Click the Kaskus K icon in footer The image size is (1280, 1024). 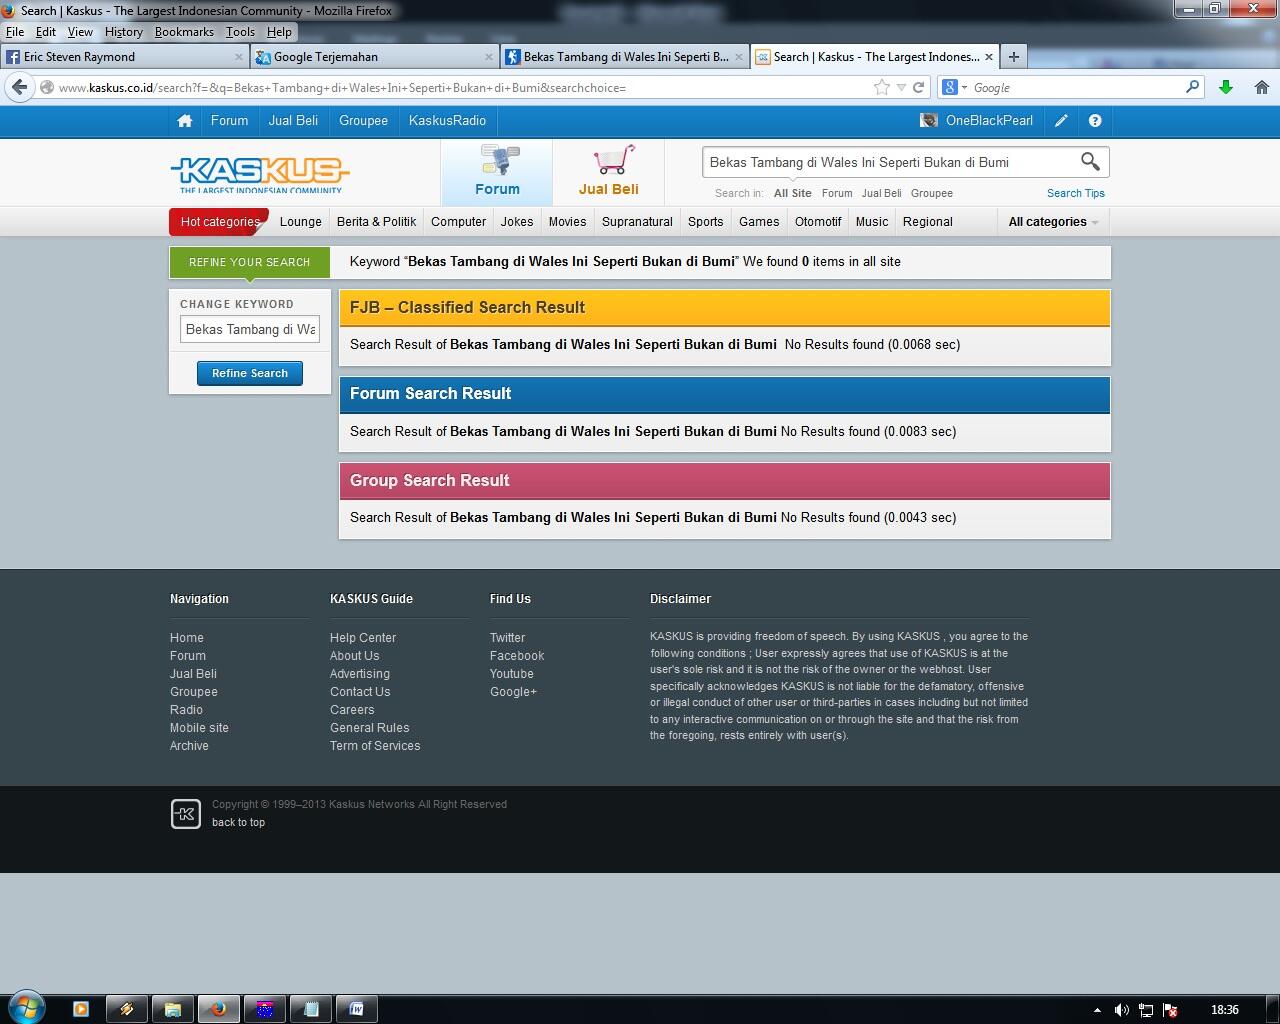[x=186, y=814]
